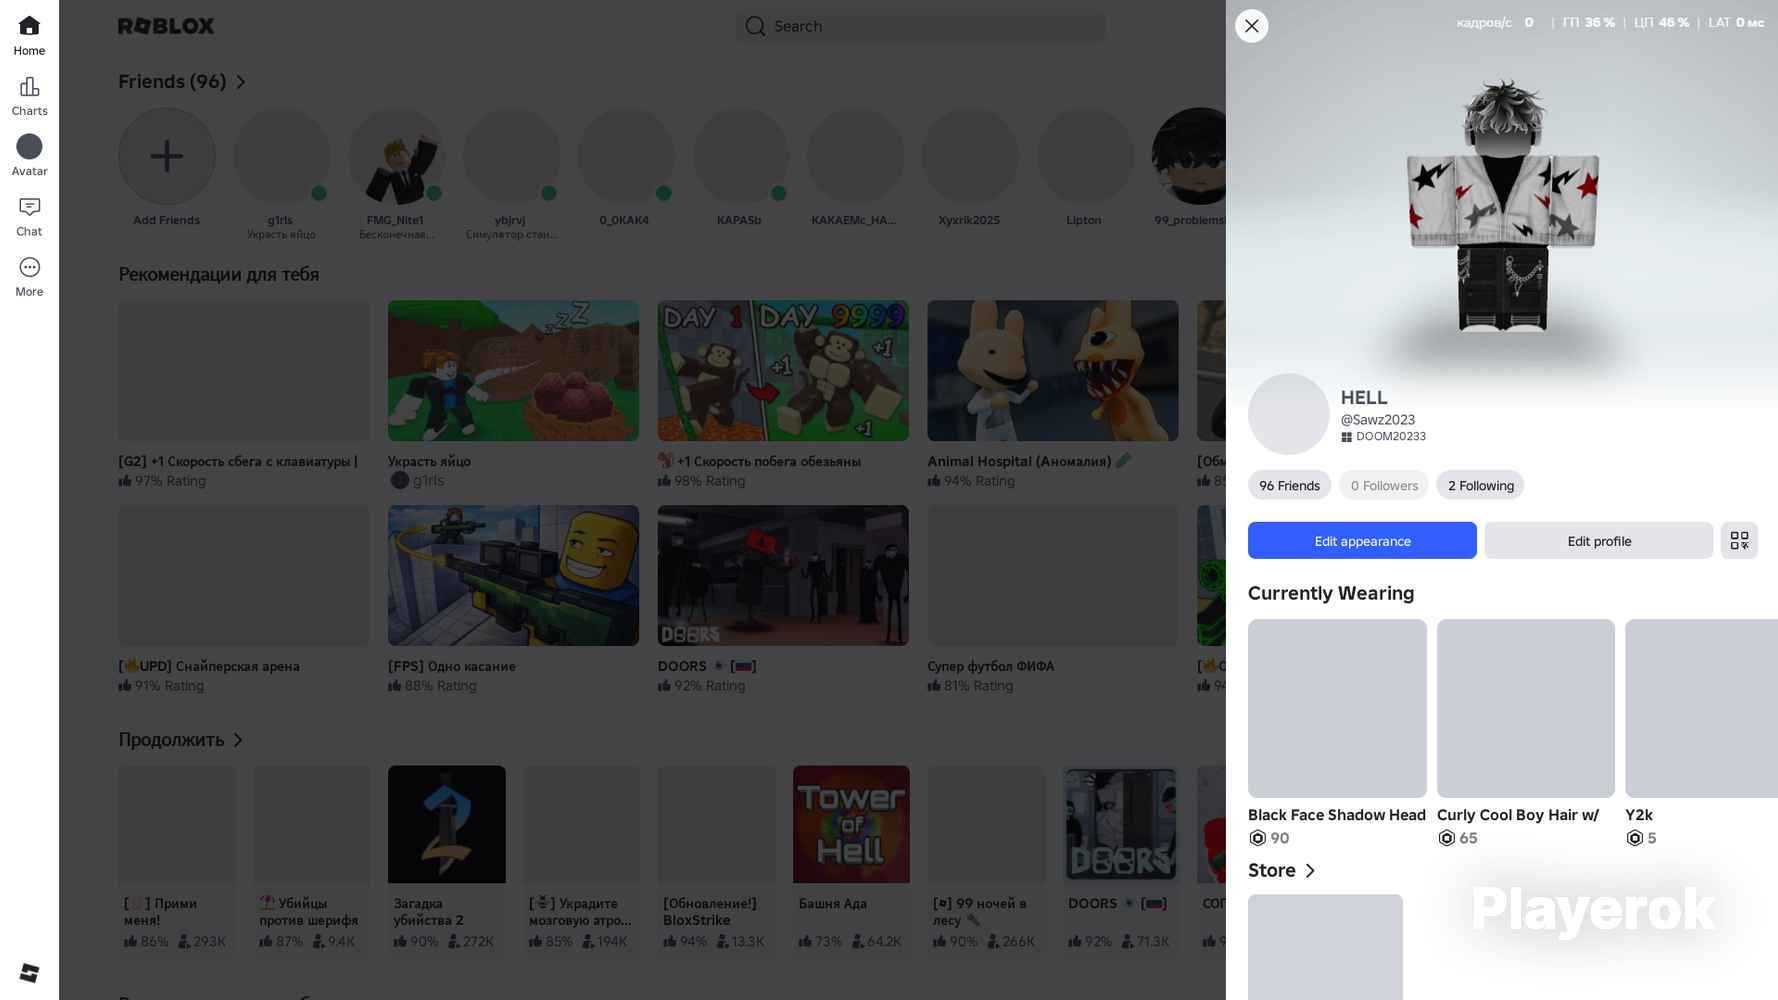Click the Search input field
The image size is (1778, 1000).
921,26
